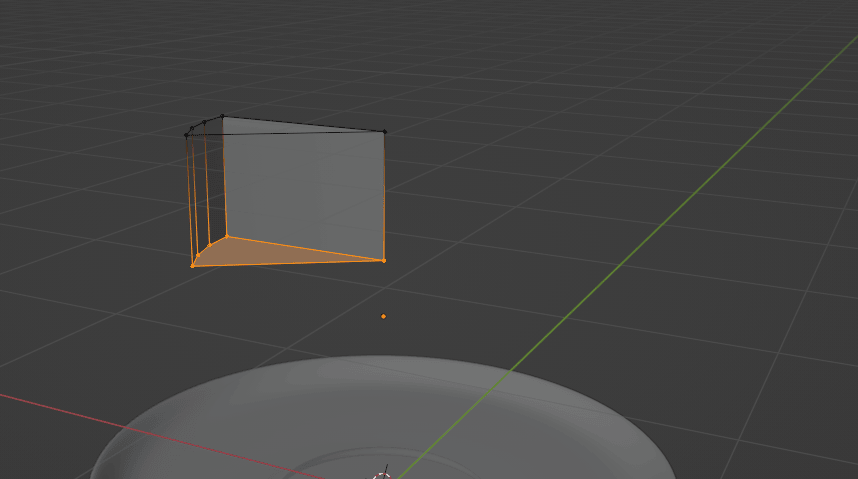Click the orange object origin dot below the mesh

(x=383, y=316)
